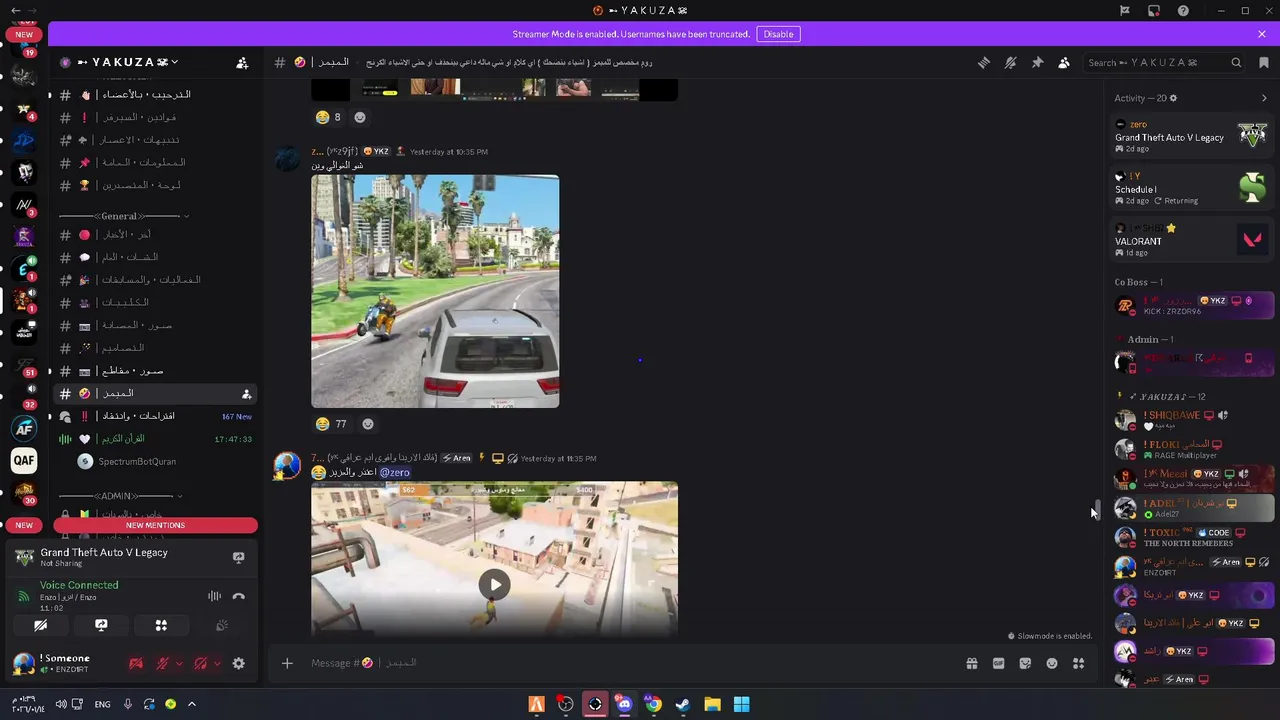Click add-member icon on selected channel
The width and height of the screenshot is (1280, 720).
click(x=246, y=394)
